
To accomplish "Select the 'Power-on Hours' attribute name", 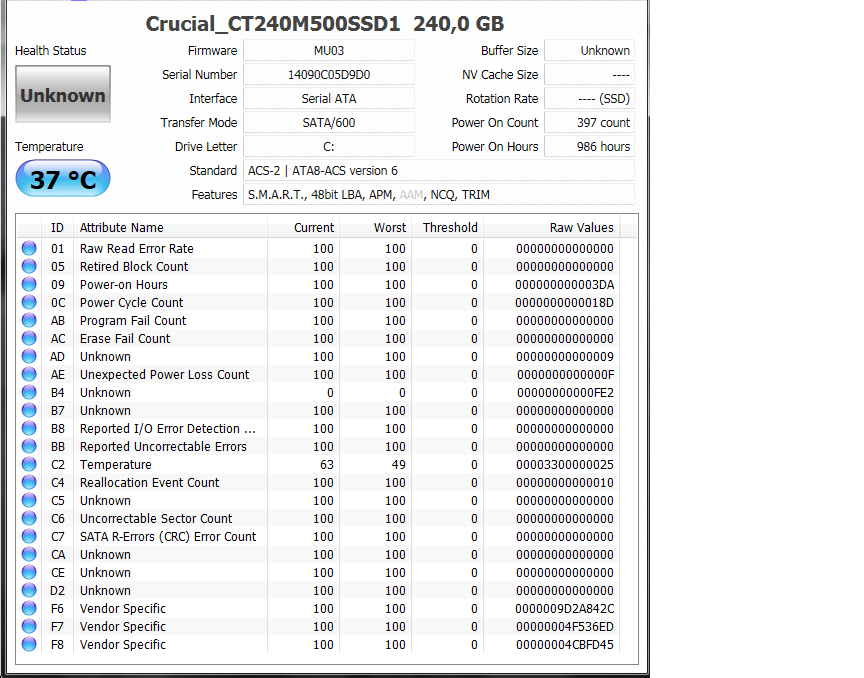I will (x=123, y=284).
